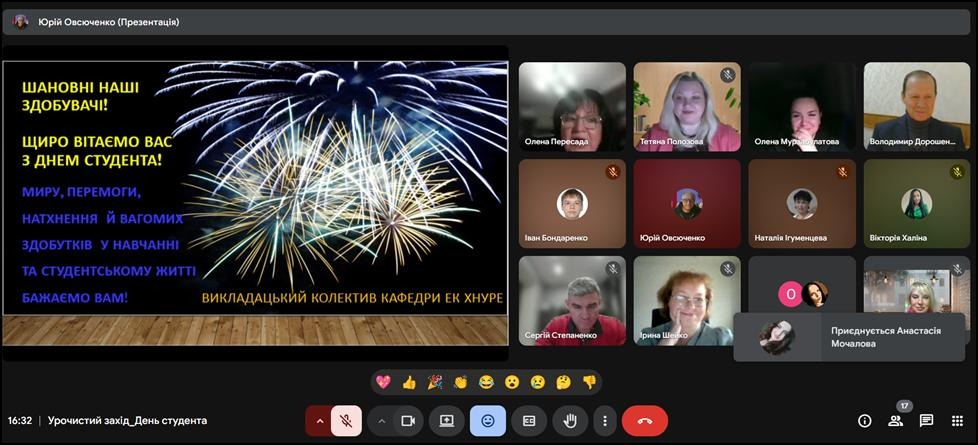
Task: Select Володимир Дорошенко's video tile
Action: (x=916, y=106)
